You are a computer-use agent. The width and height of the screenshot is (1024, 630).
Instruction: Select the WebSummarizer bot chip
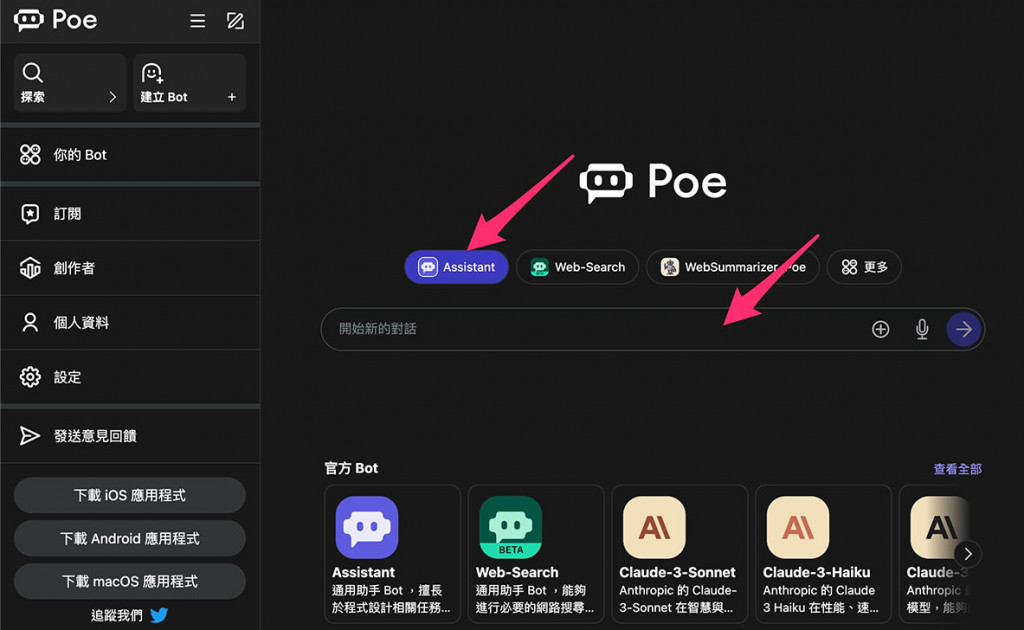click(x=733, y=267)
